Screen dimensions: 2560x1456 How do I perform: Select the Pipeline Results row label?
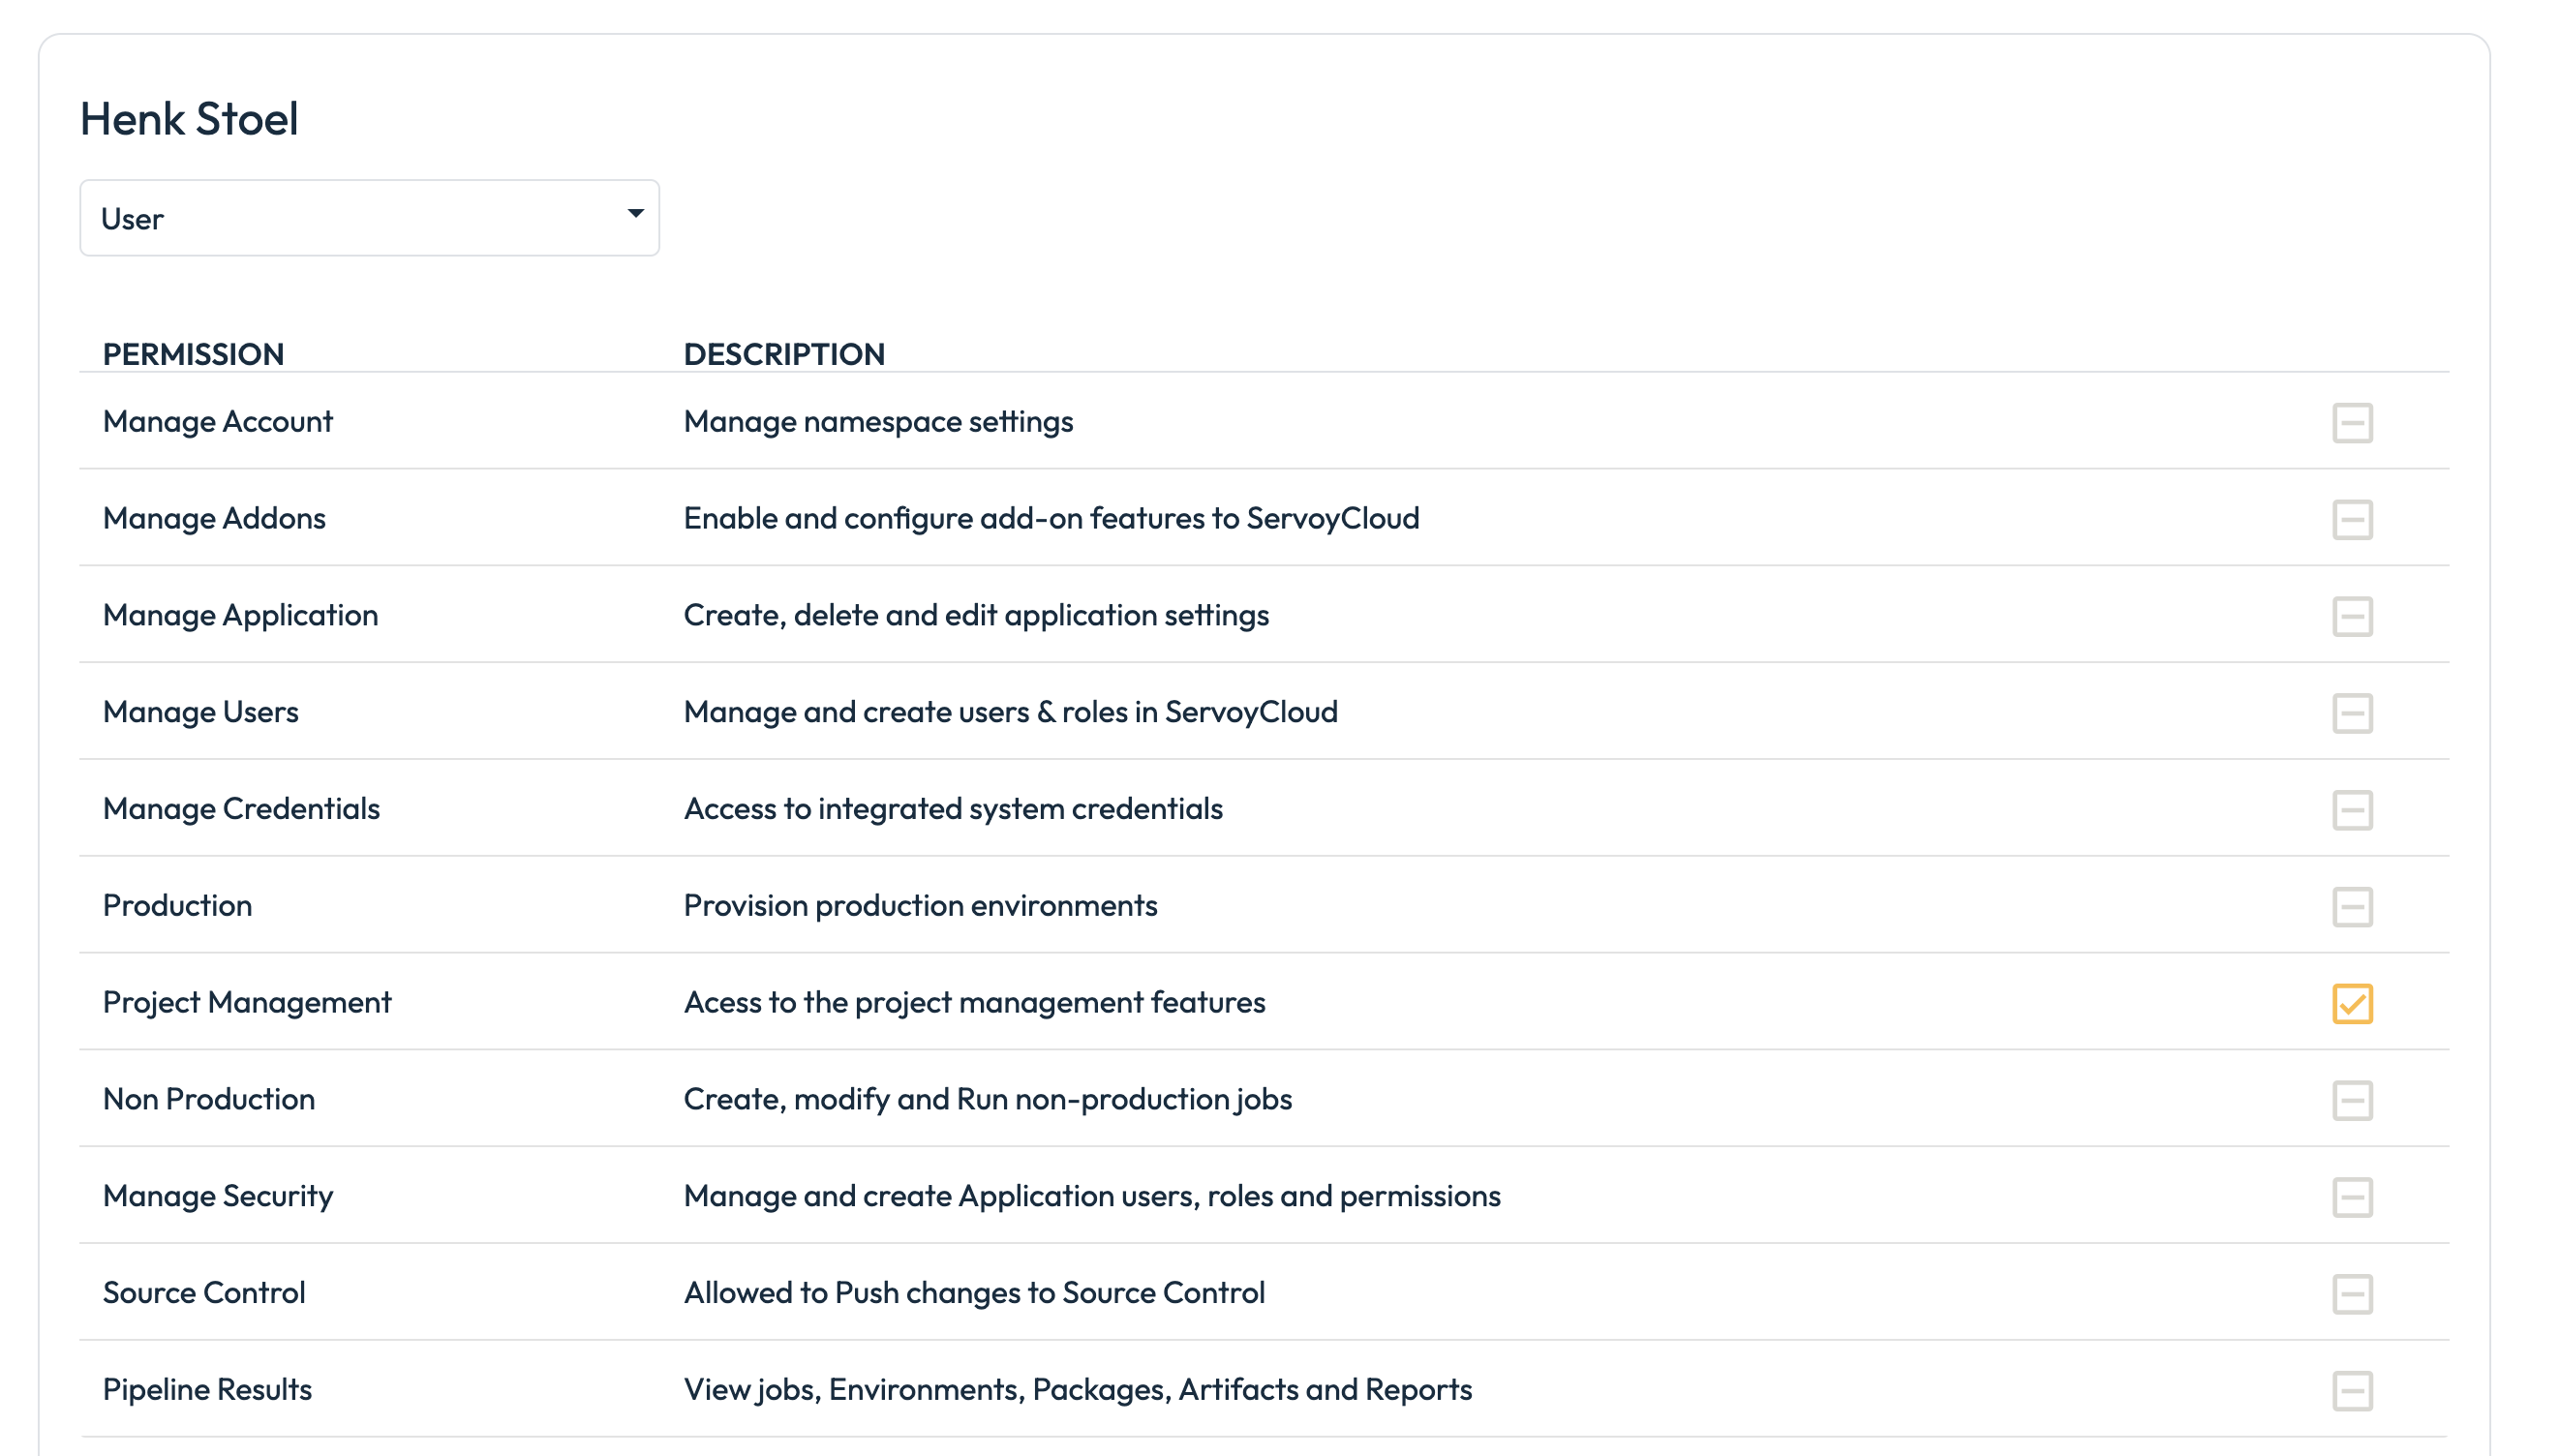[x=207, y=1389]
